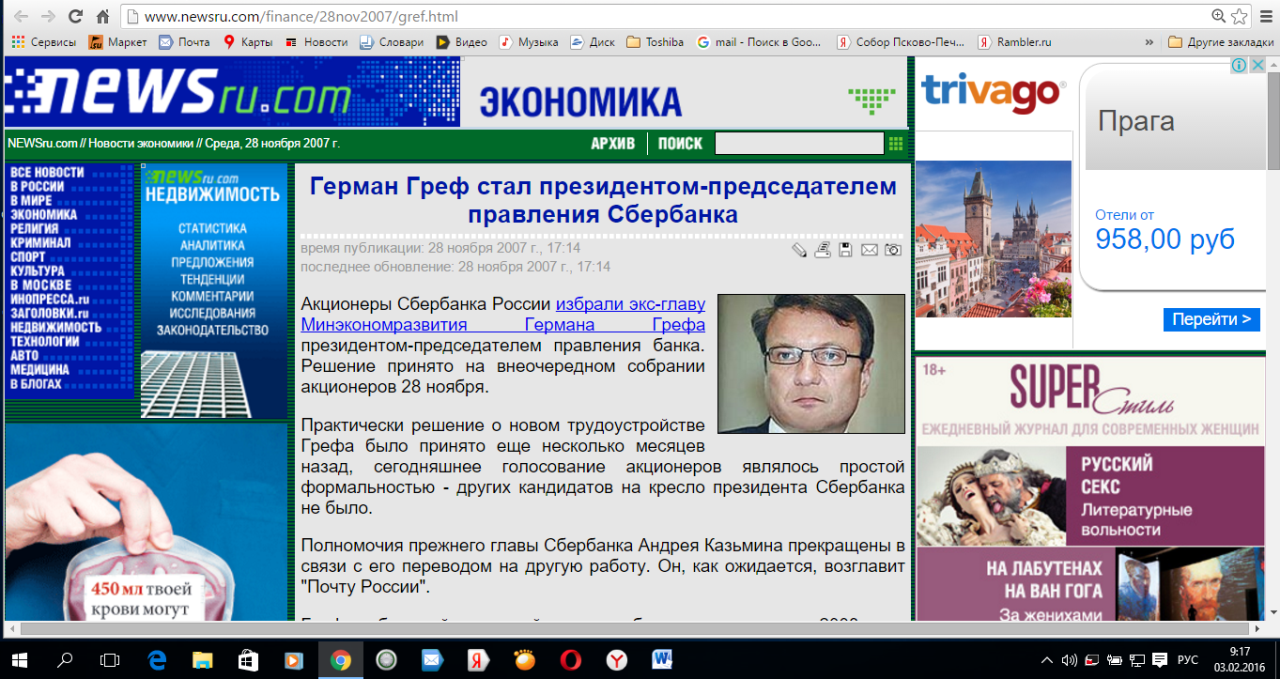Open the zoom indicator in the address bar

(1218, 16)
